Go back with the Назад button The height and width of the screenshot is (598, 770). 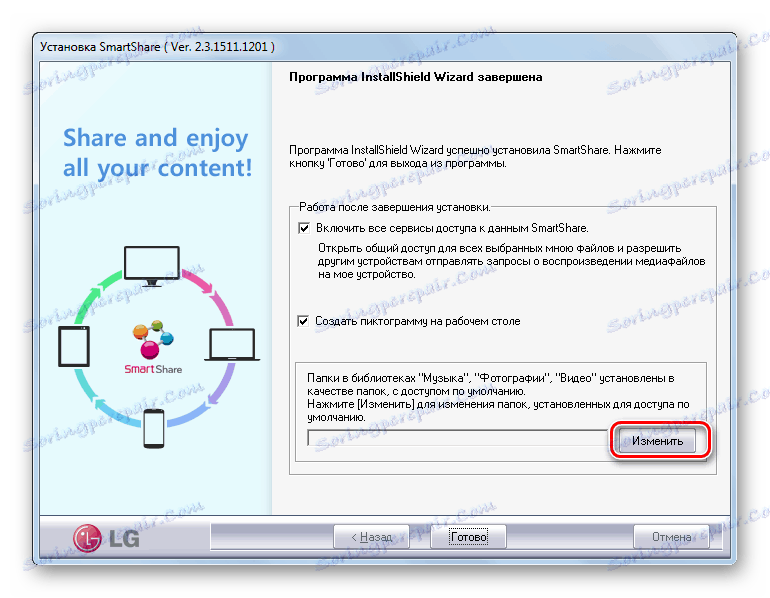pos(371,537)
